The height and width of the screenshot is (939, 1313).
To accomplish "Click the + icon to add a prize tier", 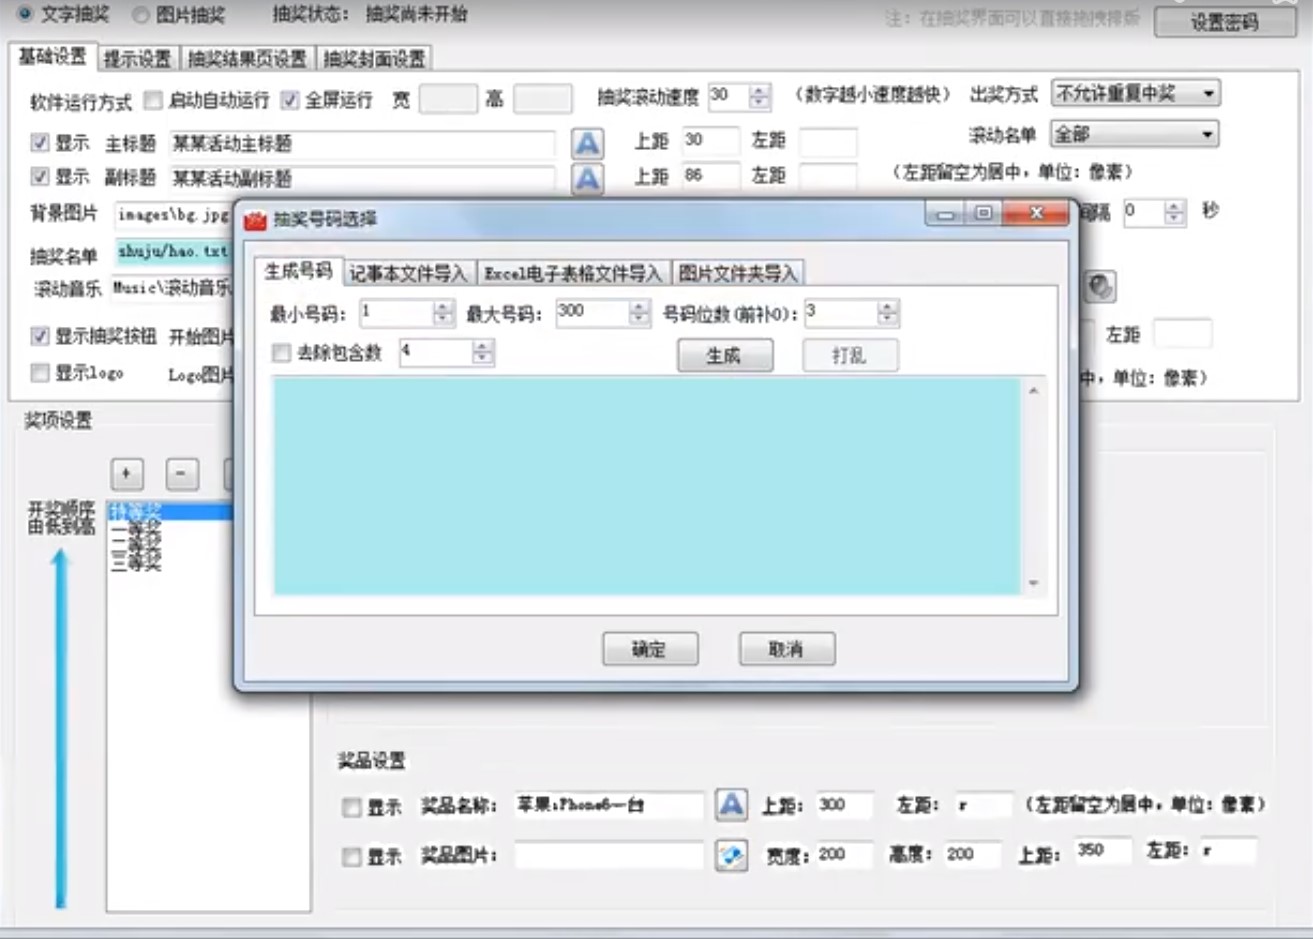I will coord(125,474).
